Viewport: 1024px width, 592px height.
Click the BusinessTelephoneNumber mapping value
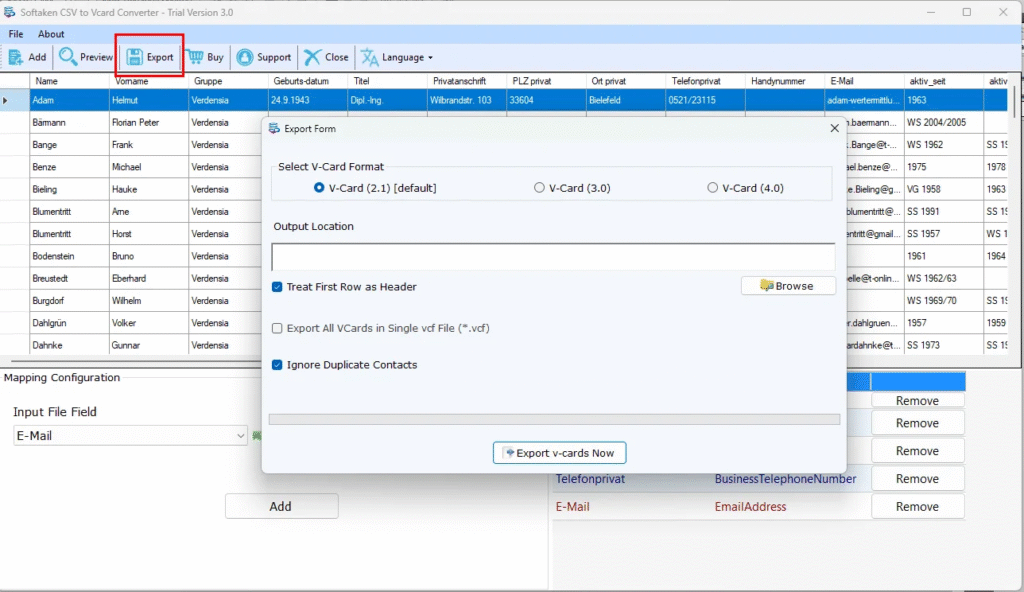(x=785, y=479)
